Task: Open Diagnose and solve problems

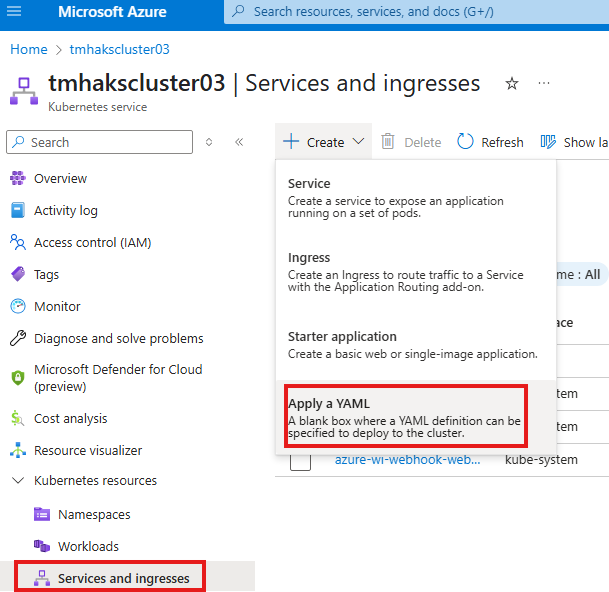Action: coord(118,338)
